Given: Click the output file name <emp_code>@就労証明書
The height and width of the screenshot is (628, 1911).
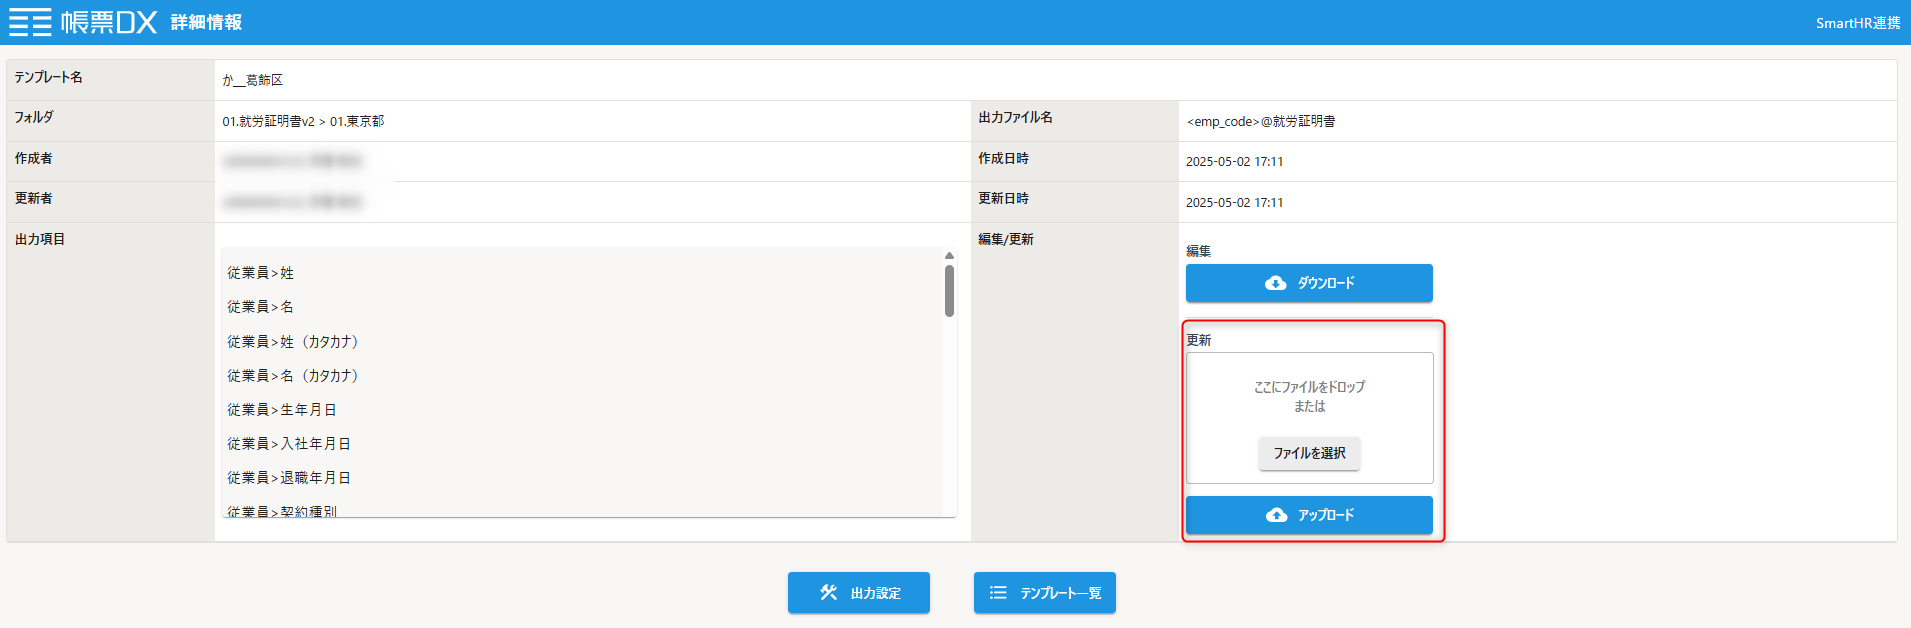Looking at the screenshot, I should click(x=1260, y=121).
